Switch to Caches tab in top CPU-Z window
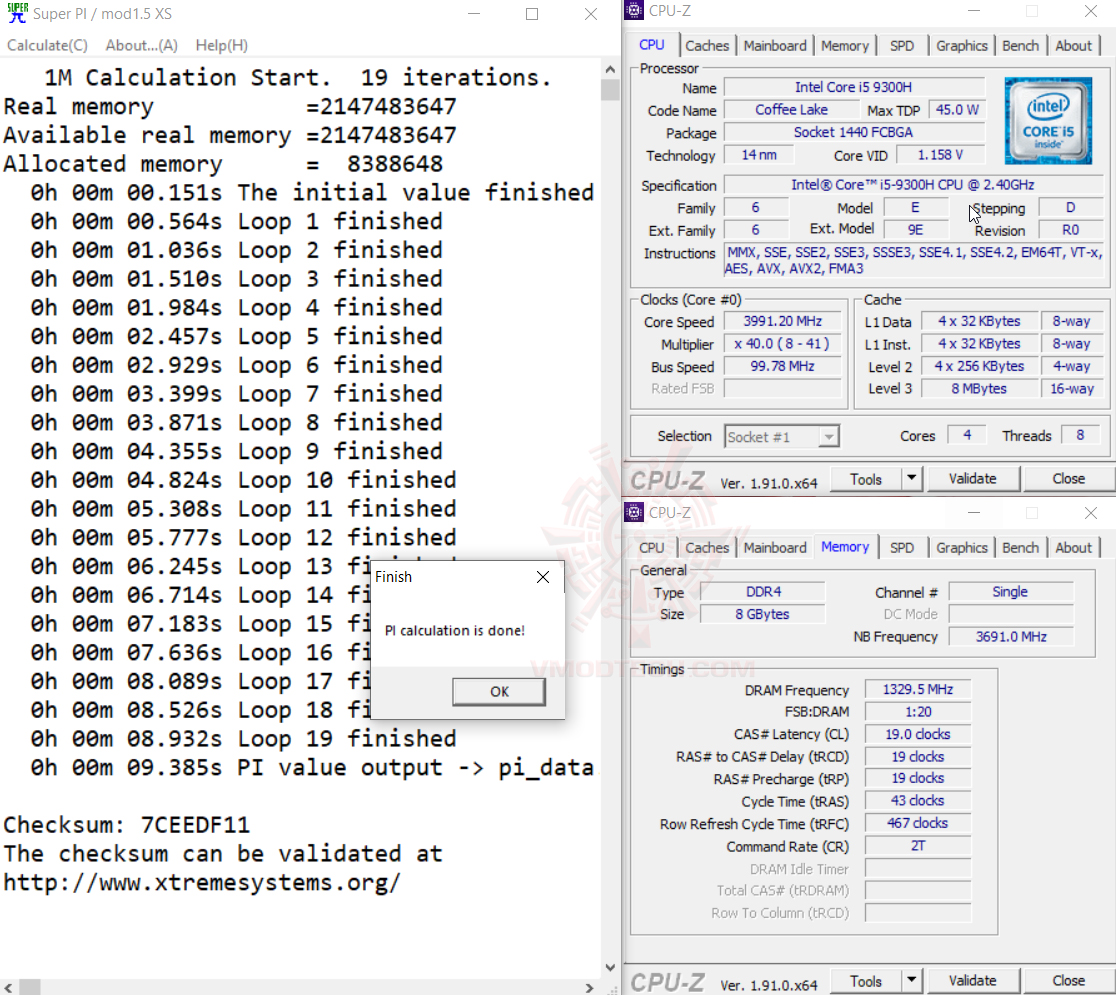Viewport: 1116px width, 995px height. (707, 46)
